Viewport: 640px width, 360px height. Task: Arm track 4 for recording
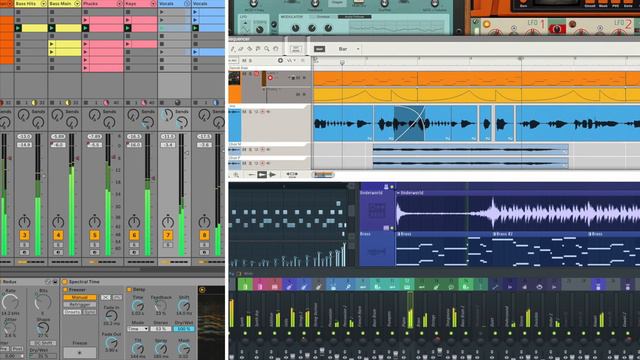(58, 252)
